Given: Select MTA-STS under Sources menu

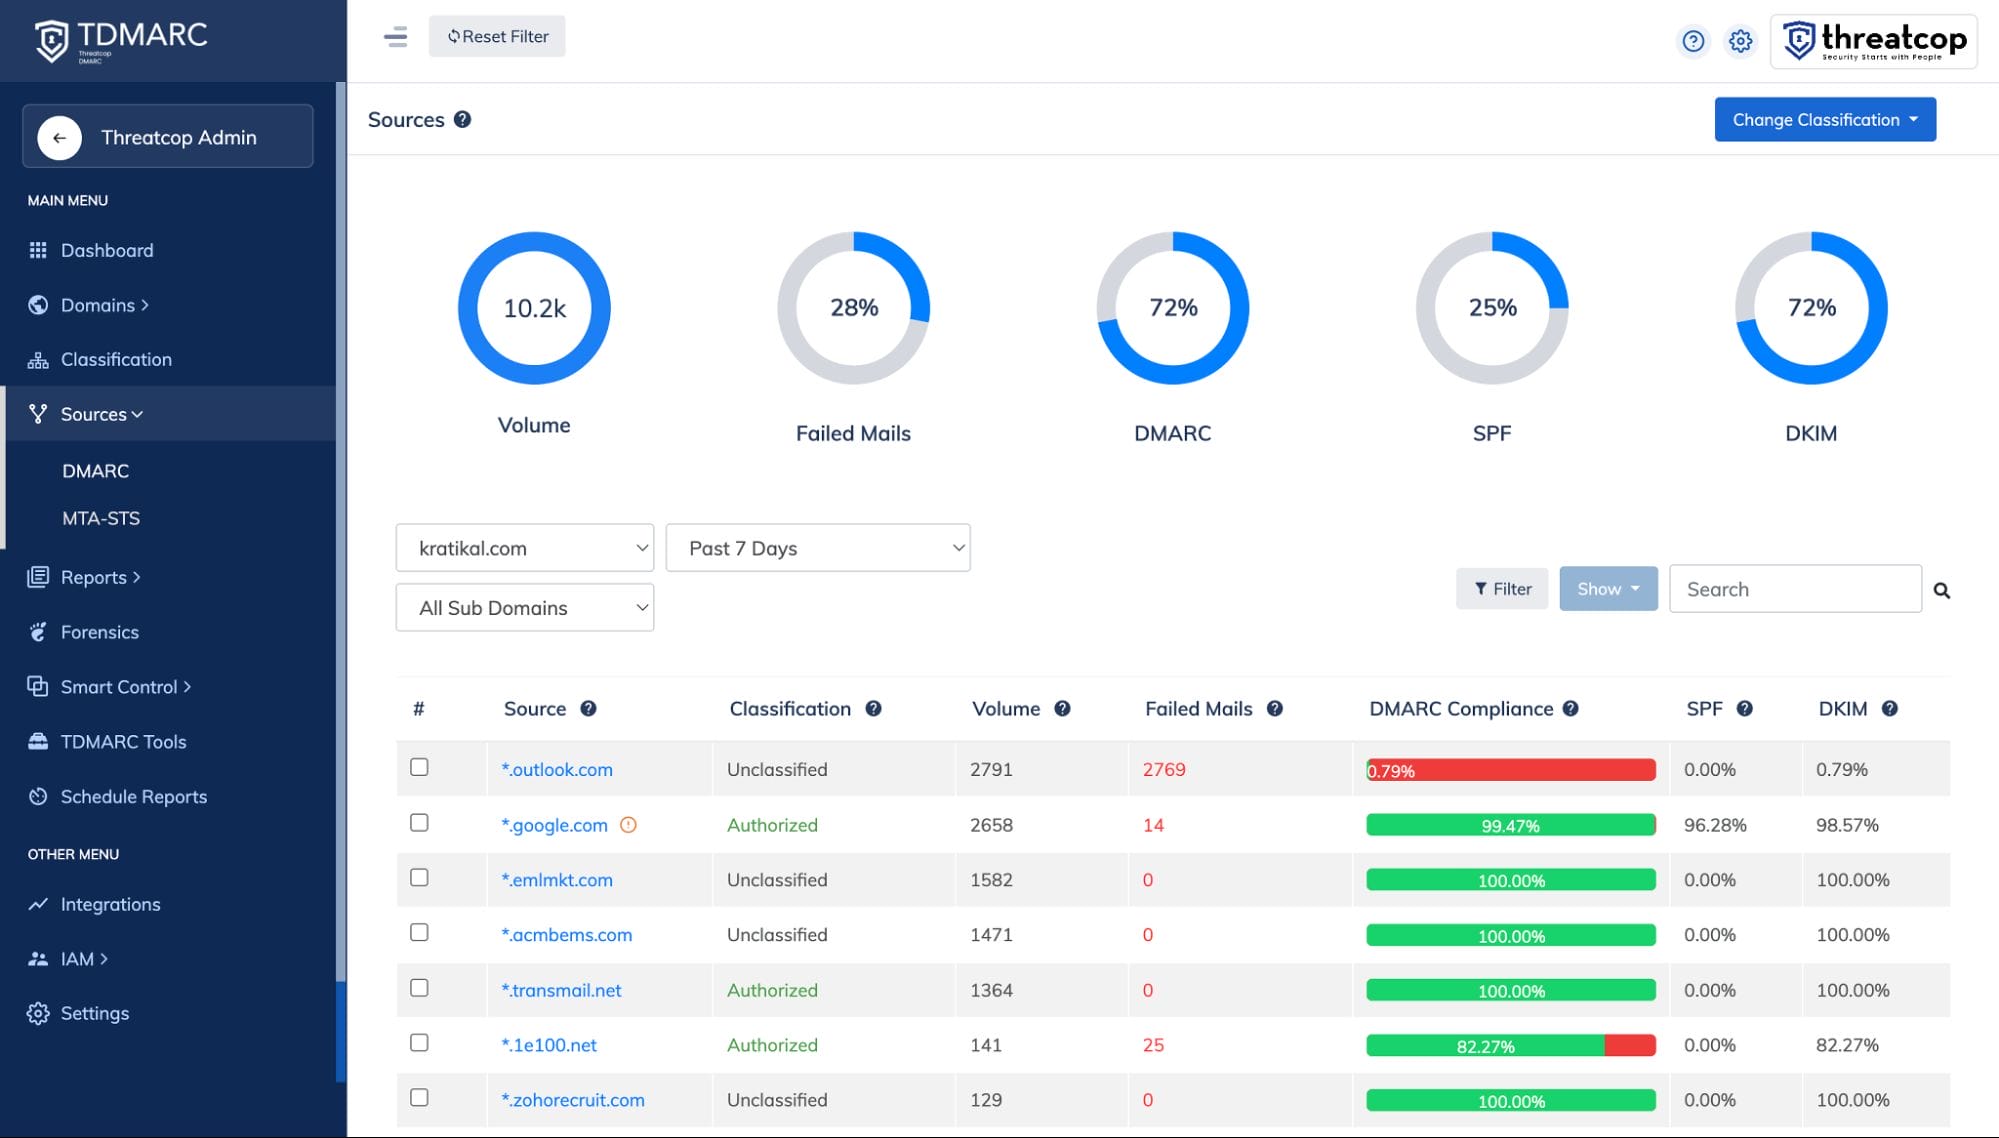Looking at the screenshot, I should click(101, 518).
